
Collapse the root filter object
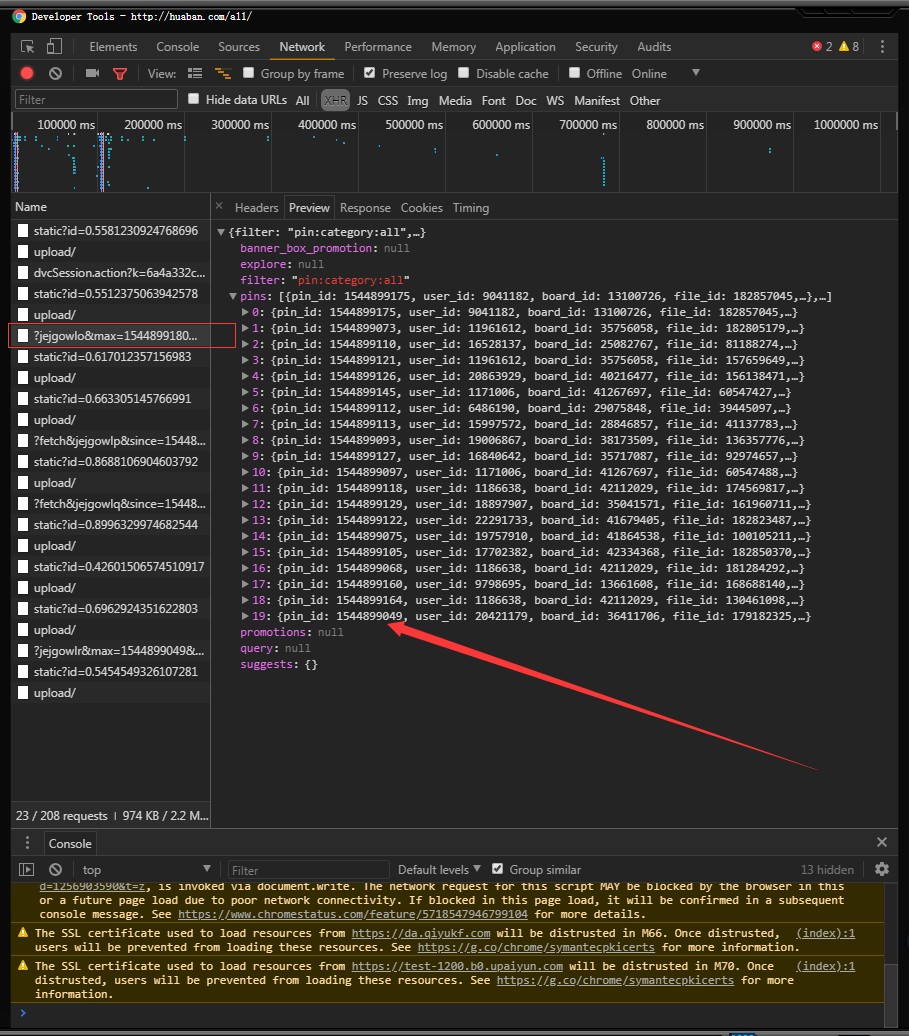point(221,233)
